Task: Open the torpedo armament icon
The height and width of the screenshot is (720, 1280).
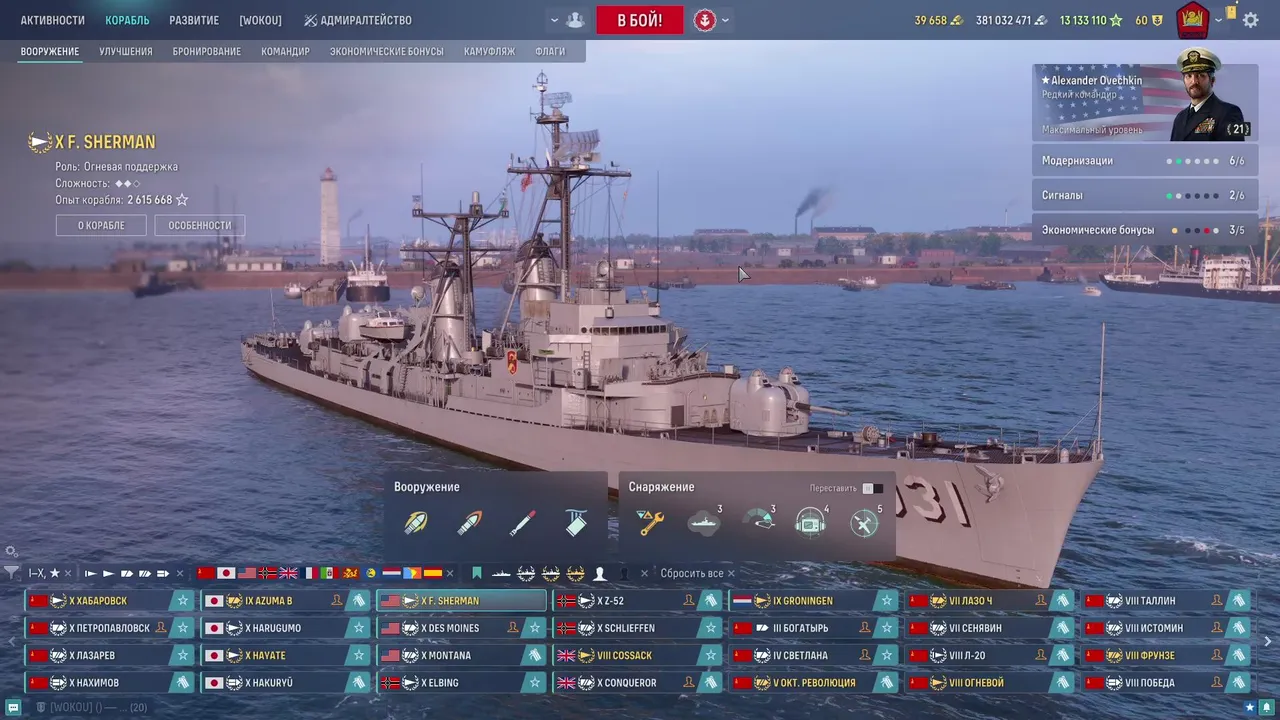Action: pyautogui.click(x=522, y=523)
